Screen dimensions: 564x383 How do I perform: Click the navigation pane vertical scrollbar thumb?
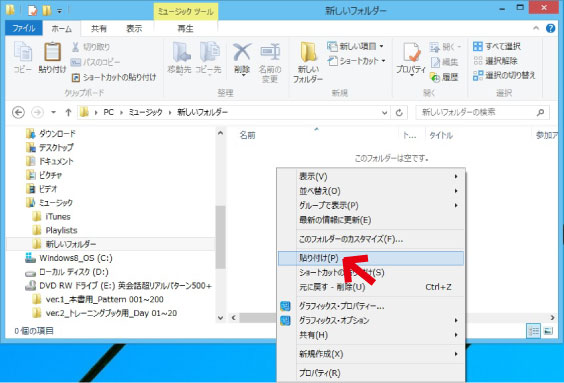pos(220,237)
